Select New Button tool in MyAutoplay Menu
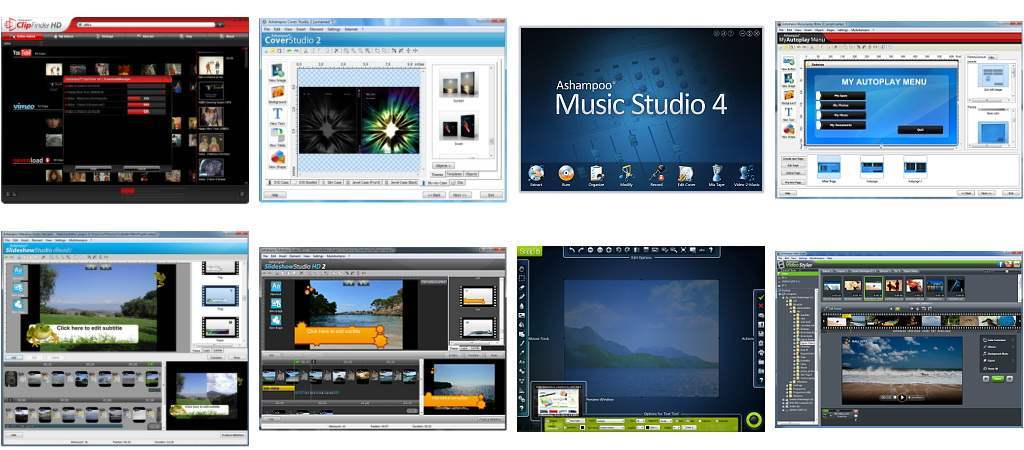Screen dimensions: 1024x450 789,64
